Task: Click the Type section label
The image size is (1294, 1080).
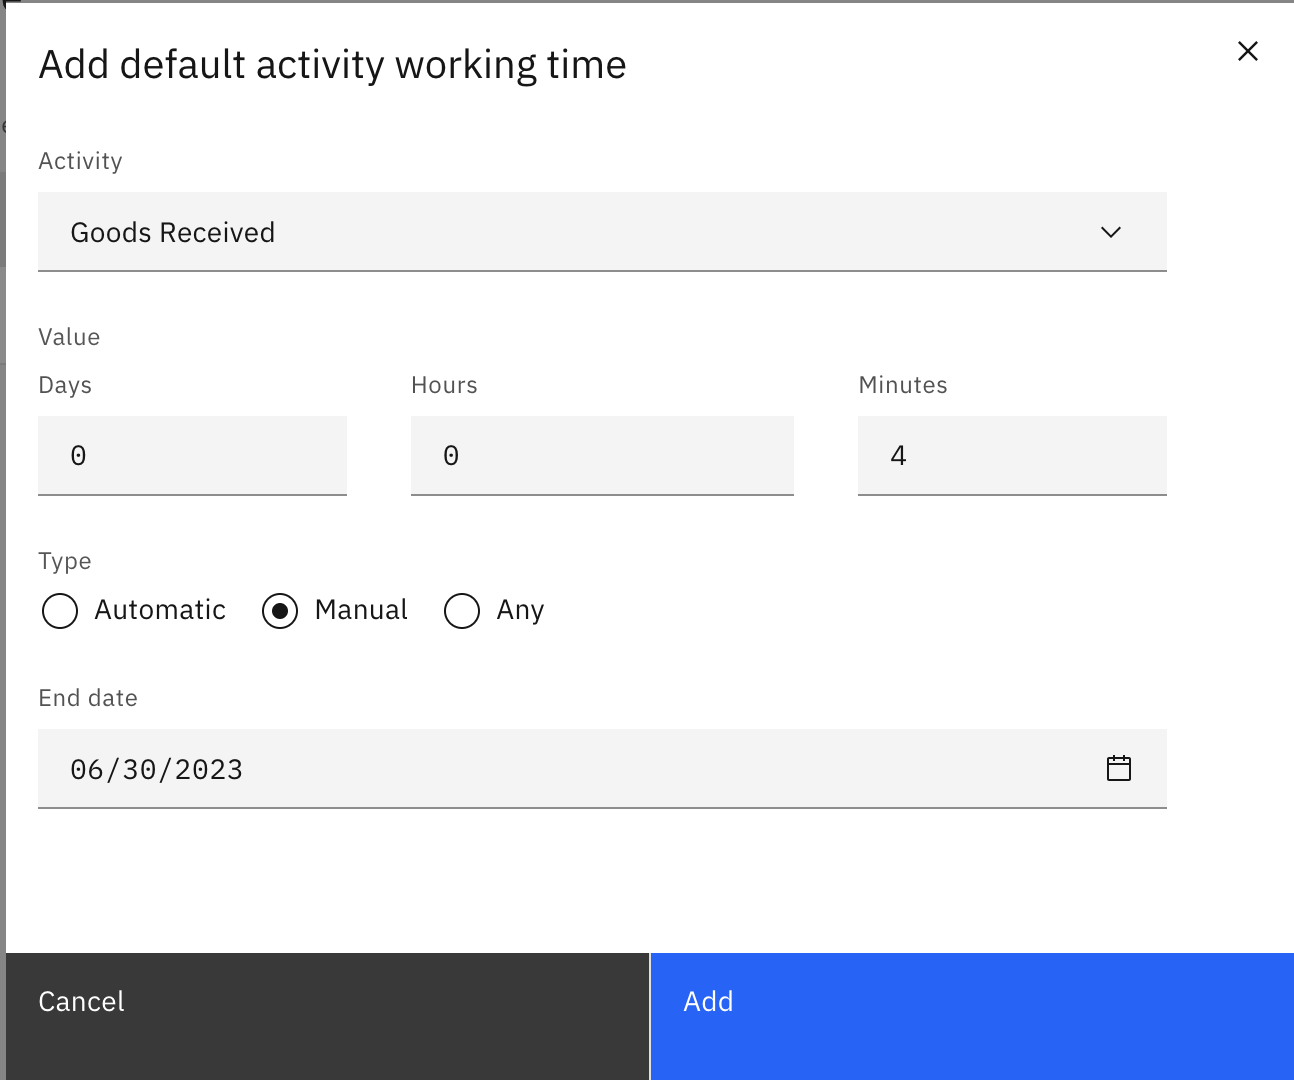Action: click(65, 561)
